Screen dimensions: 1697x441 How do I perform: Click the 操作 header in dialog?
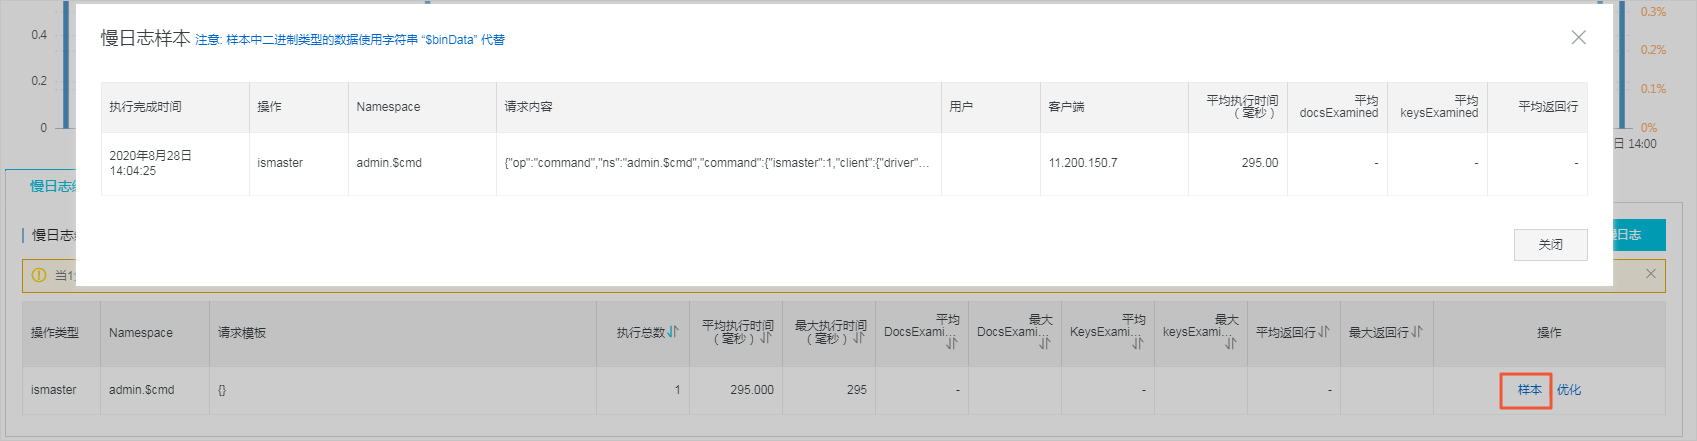click(x=269, y=107)
